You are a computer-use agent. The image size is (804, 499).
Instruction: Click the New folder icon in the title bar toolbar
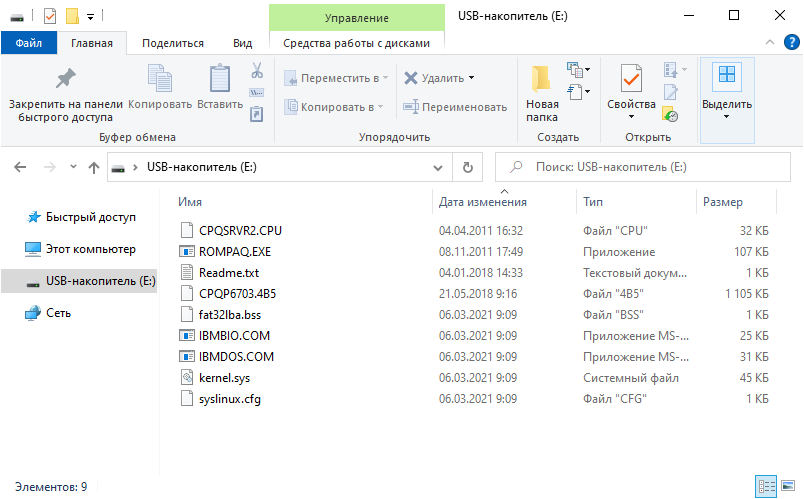(72, 16)
